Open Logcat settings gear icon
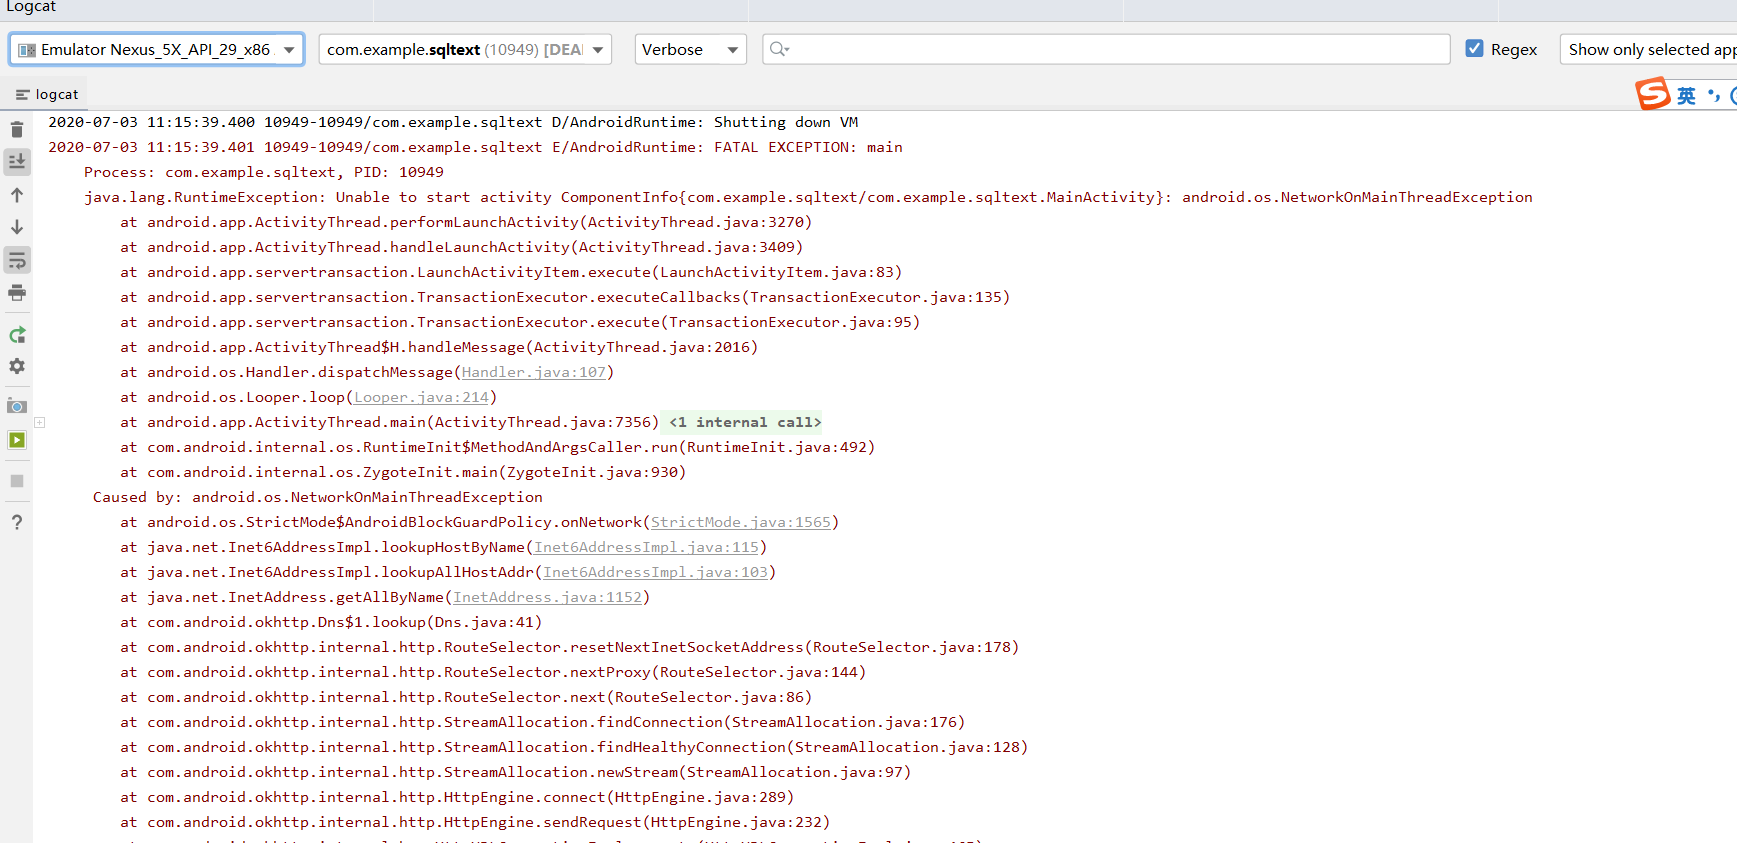1737x843 pixels. [17, 367]
